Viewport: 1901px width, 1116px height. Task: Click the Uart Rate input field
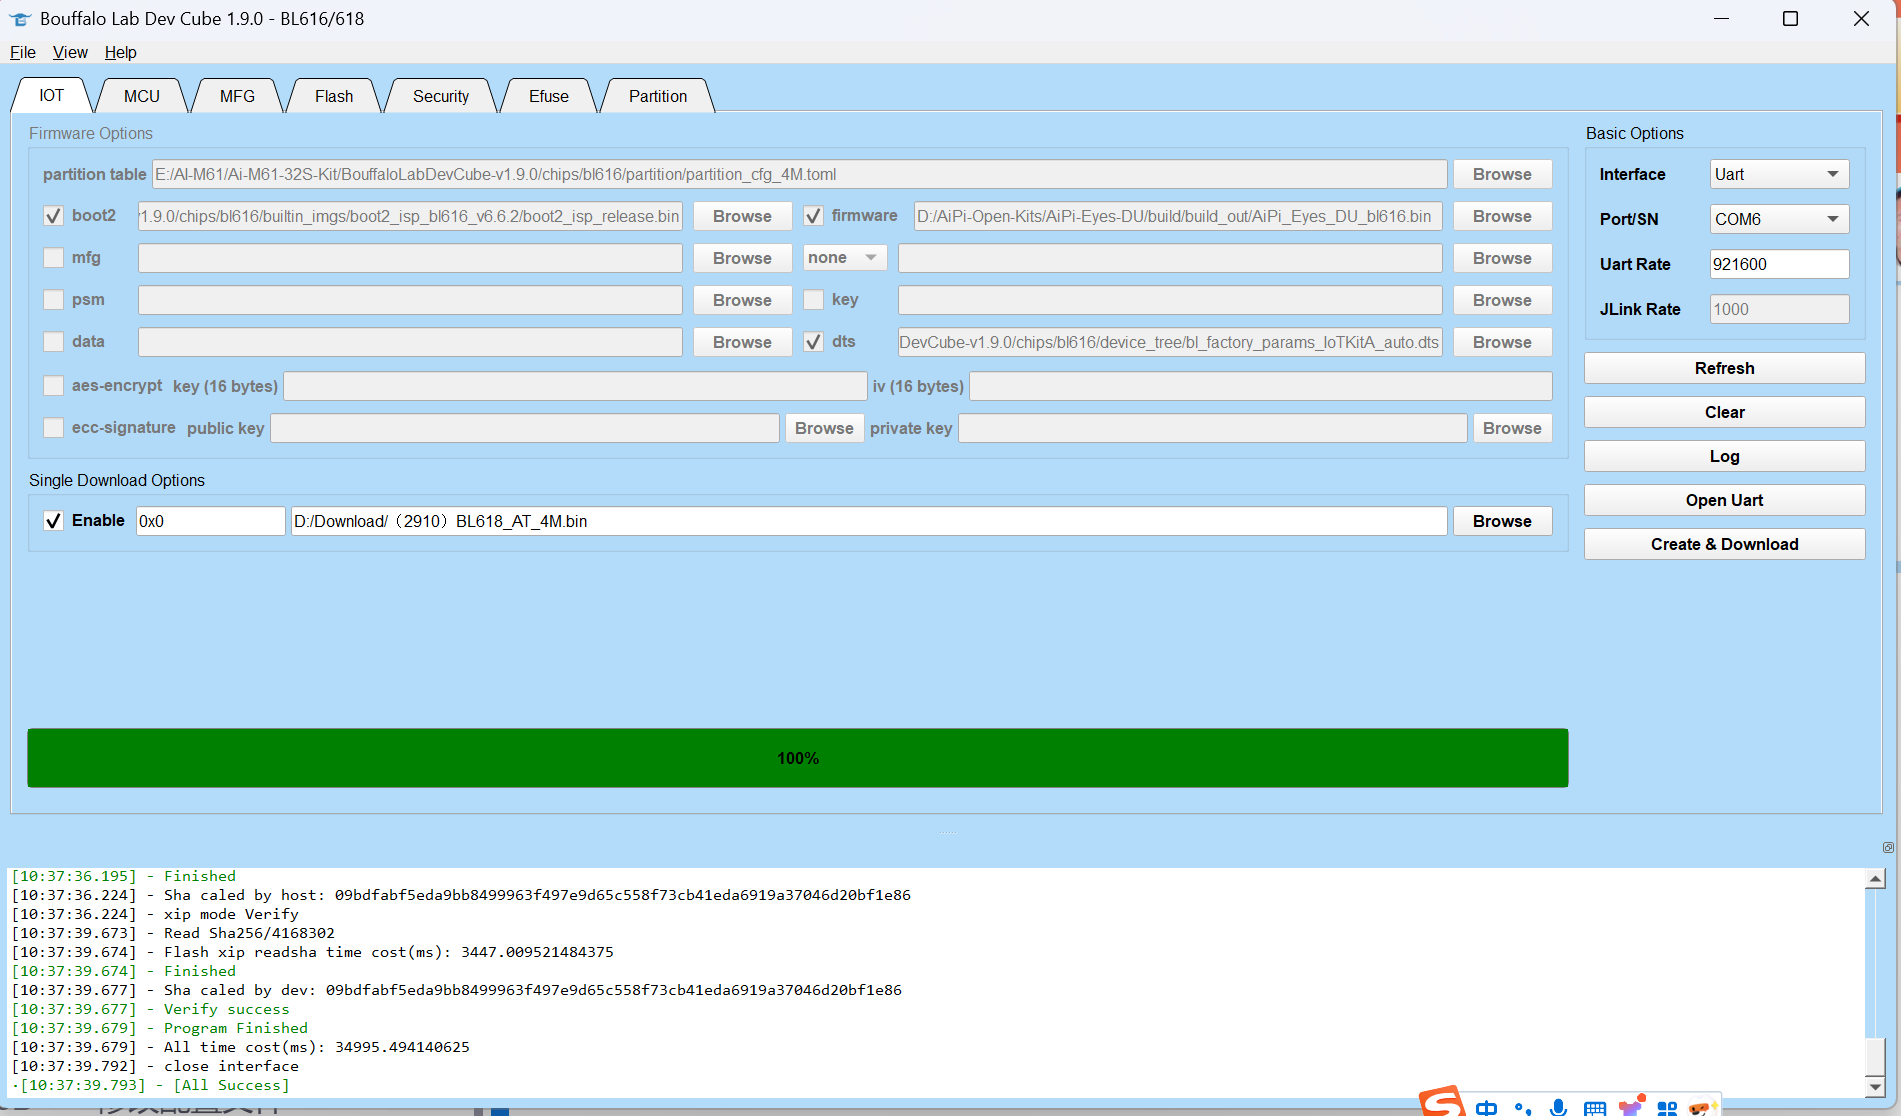click(1778, 264)
